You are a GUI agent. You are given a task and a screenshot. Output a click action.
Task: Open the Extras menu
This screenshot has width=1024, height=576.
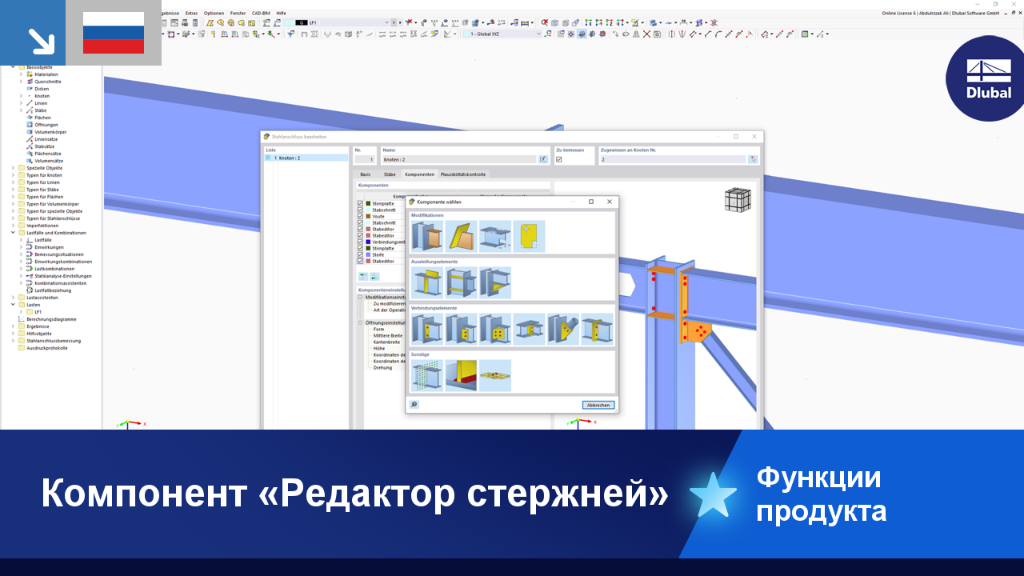tap(191, 13)
